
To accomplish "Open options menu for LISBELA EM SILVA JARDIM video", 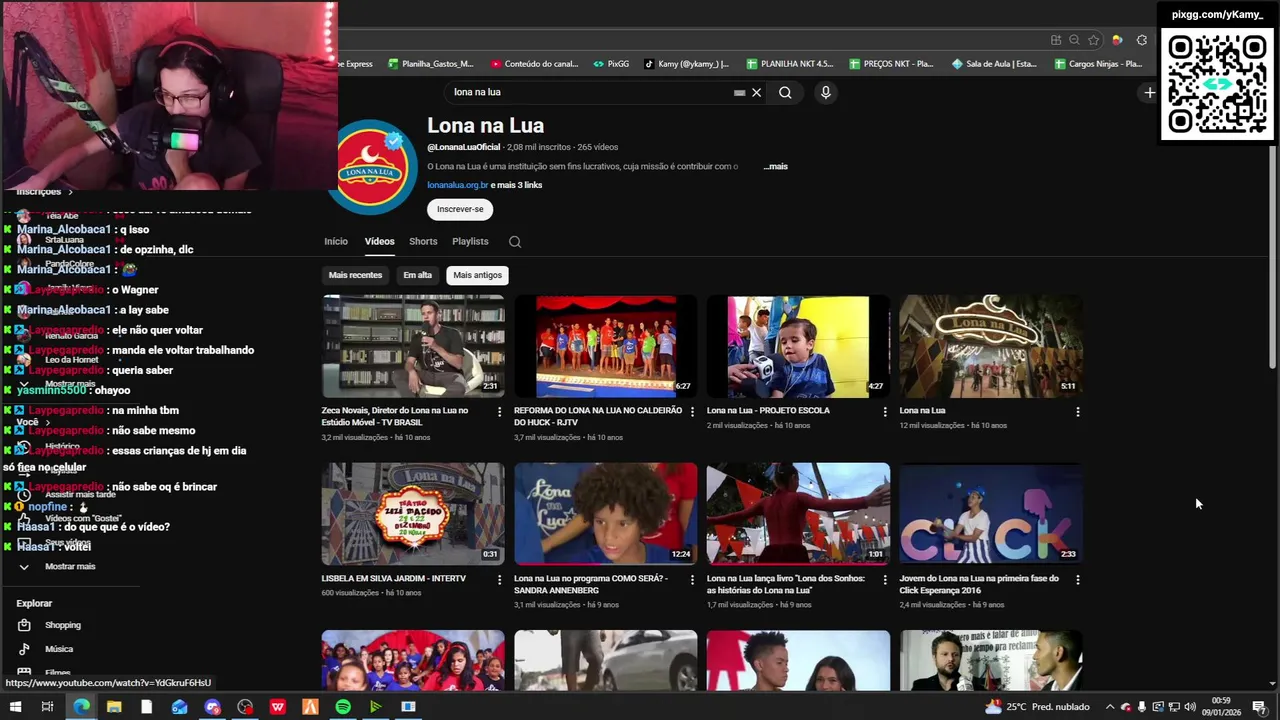I will [x=500, y=579].
